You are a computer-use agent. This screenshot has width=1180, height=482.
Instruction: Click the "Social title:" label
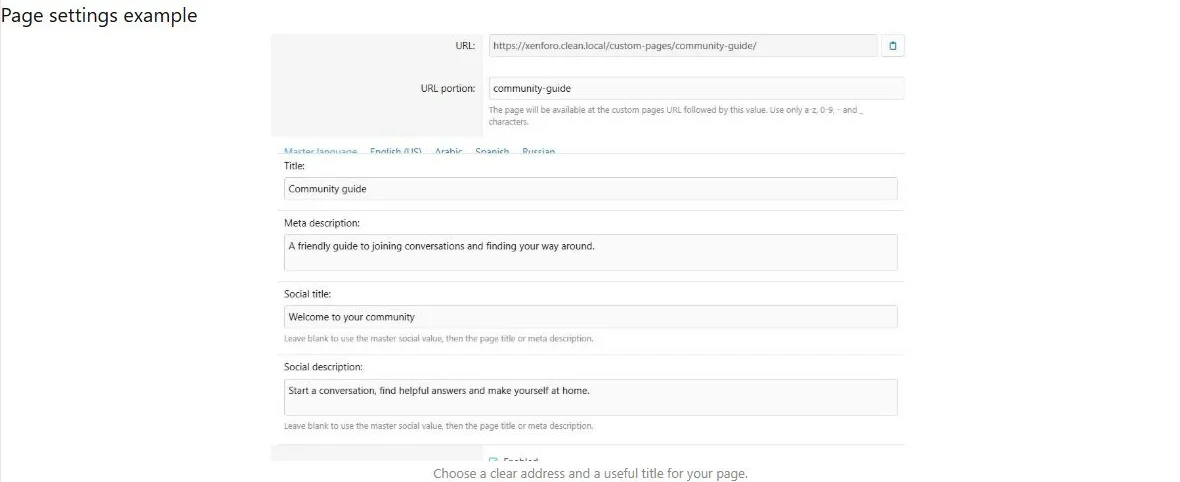click(307, 294)
